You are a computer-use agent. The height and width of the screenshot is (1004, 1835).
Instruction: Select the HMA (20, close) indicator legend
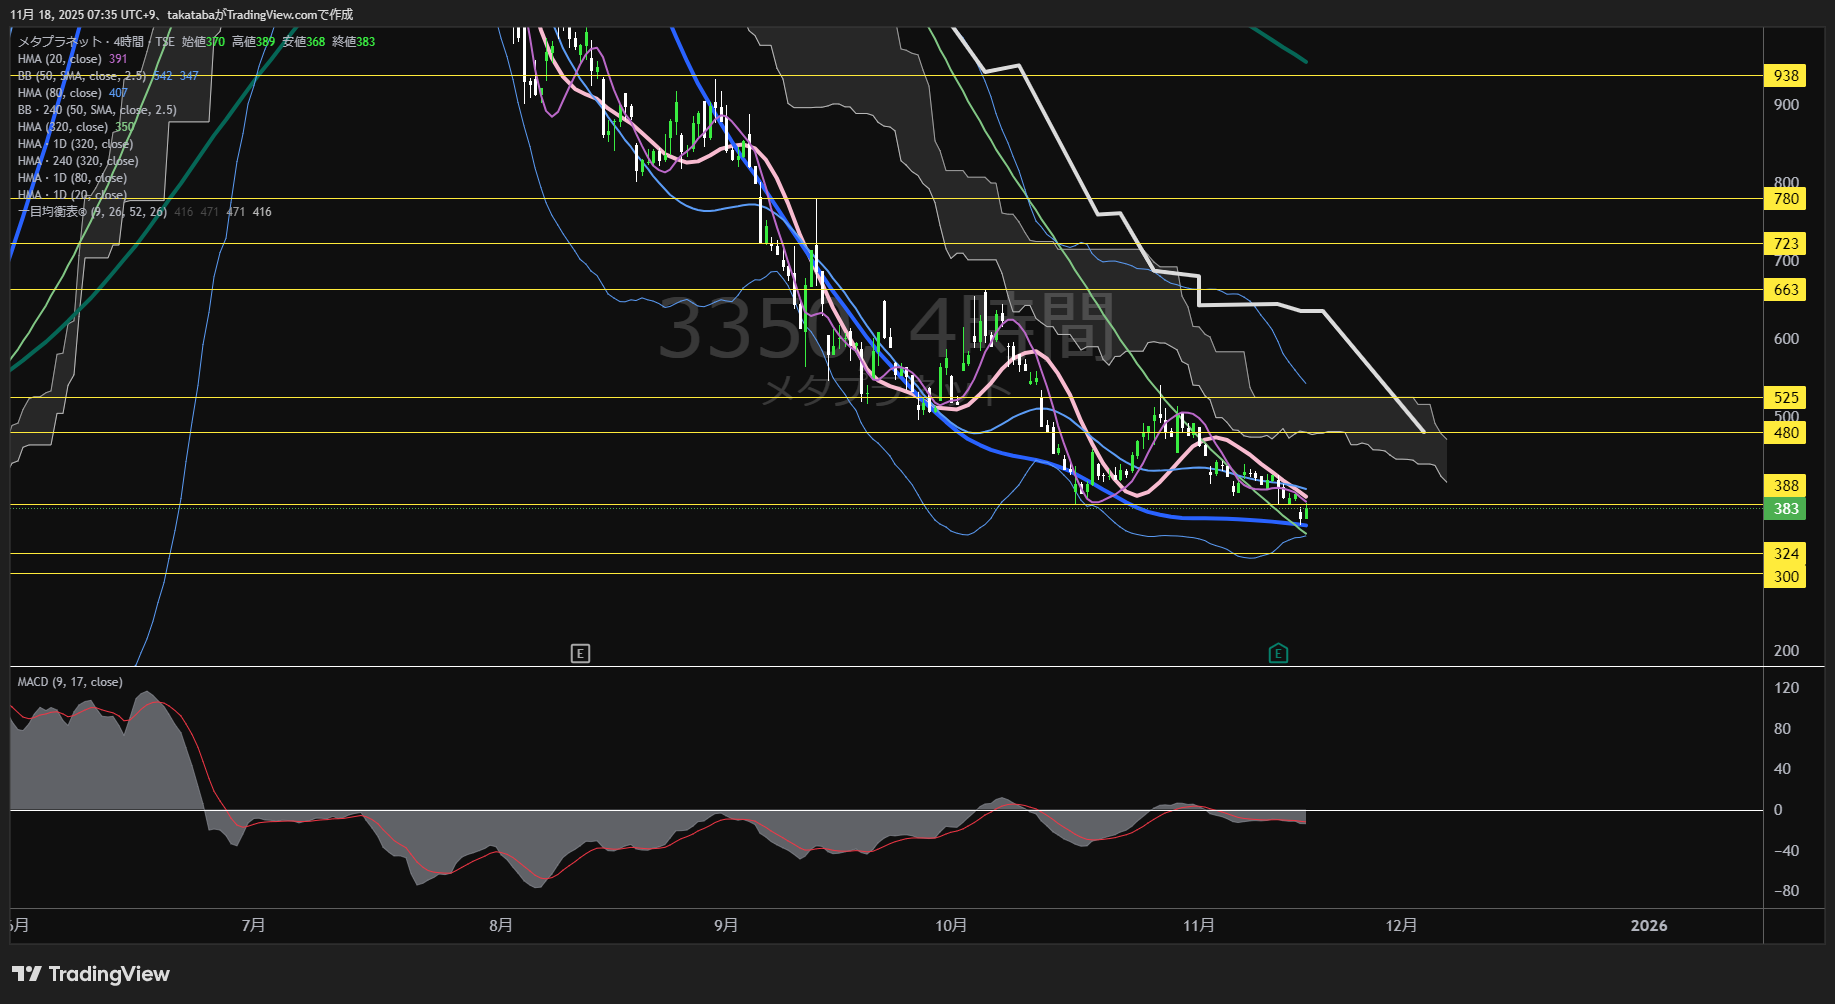(60, 59)
